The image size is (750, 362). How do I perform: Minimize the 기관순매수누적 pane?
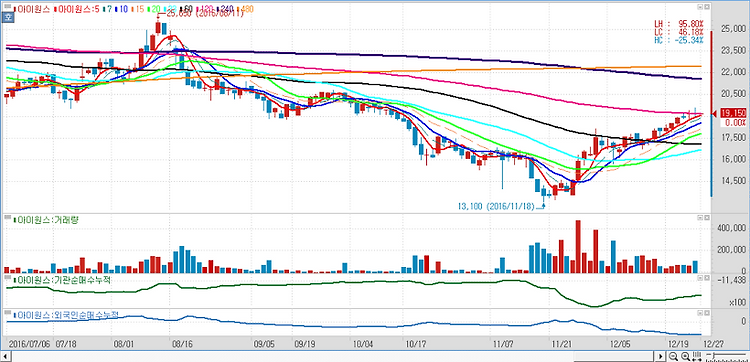[700, 278]
